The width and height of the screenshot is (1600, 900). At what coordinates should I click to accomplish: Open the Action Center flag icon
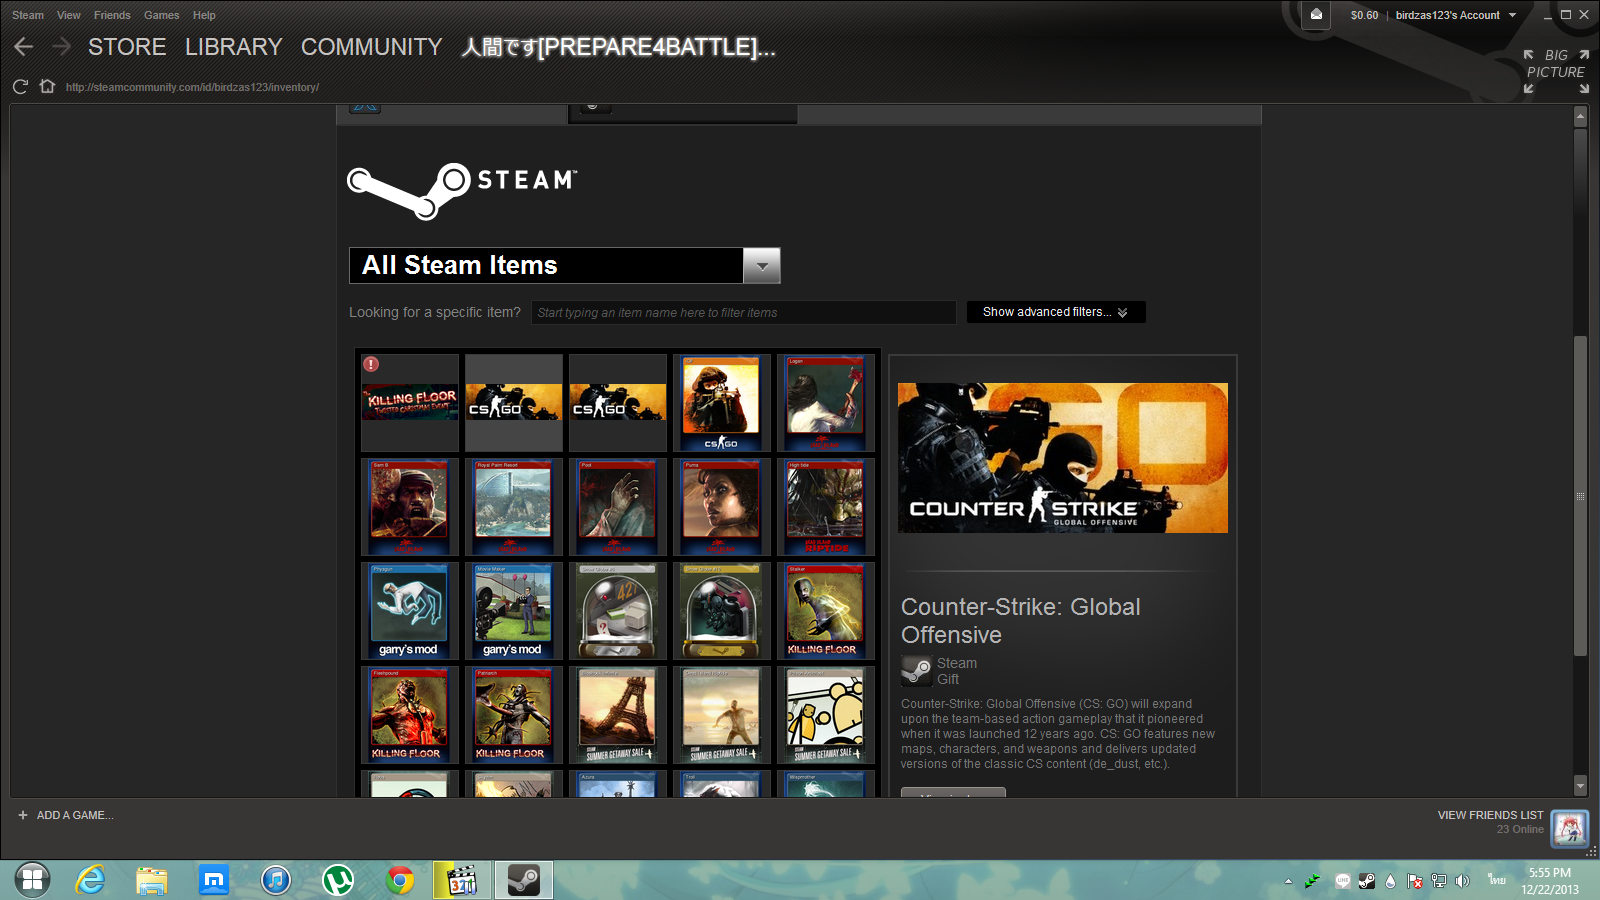pyautogui.click(x=1414, y=881)
